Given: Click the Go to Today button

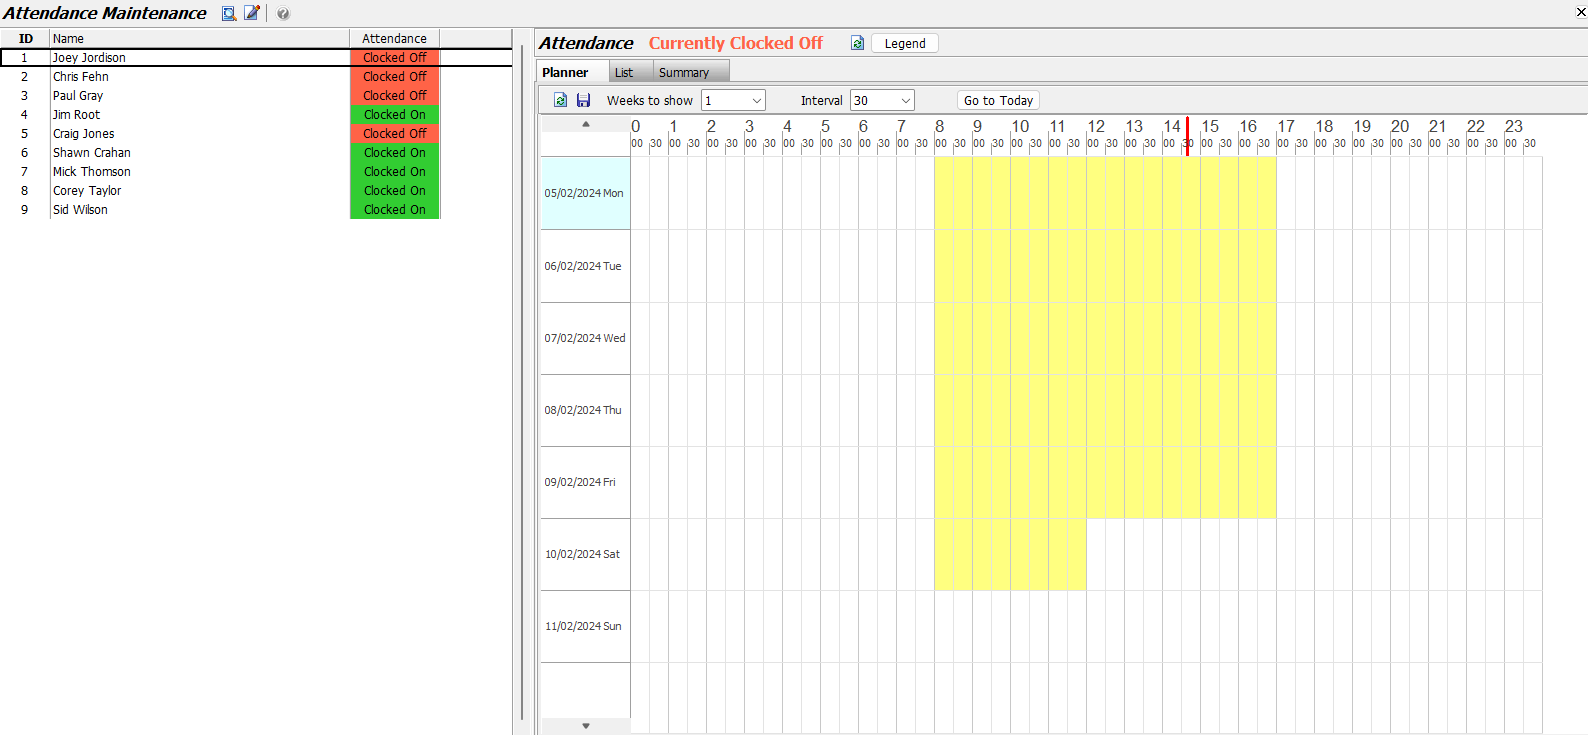Looking at the screenshot, I should [x=998, y=100].
